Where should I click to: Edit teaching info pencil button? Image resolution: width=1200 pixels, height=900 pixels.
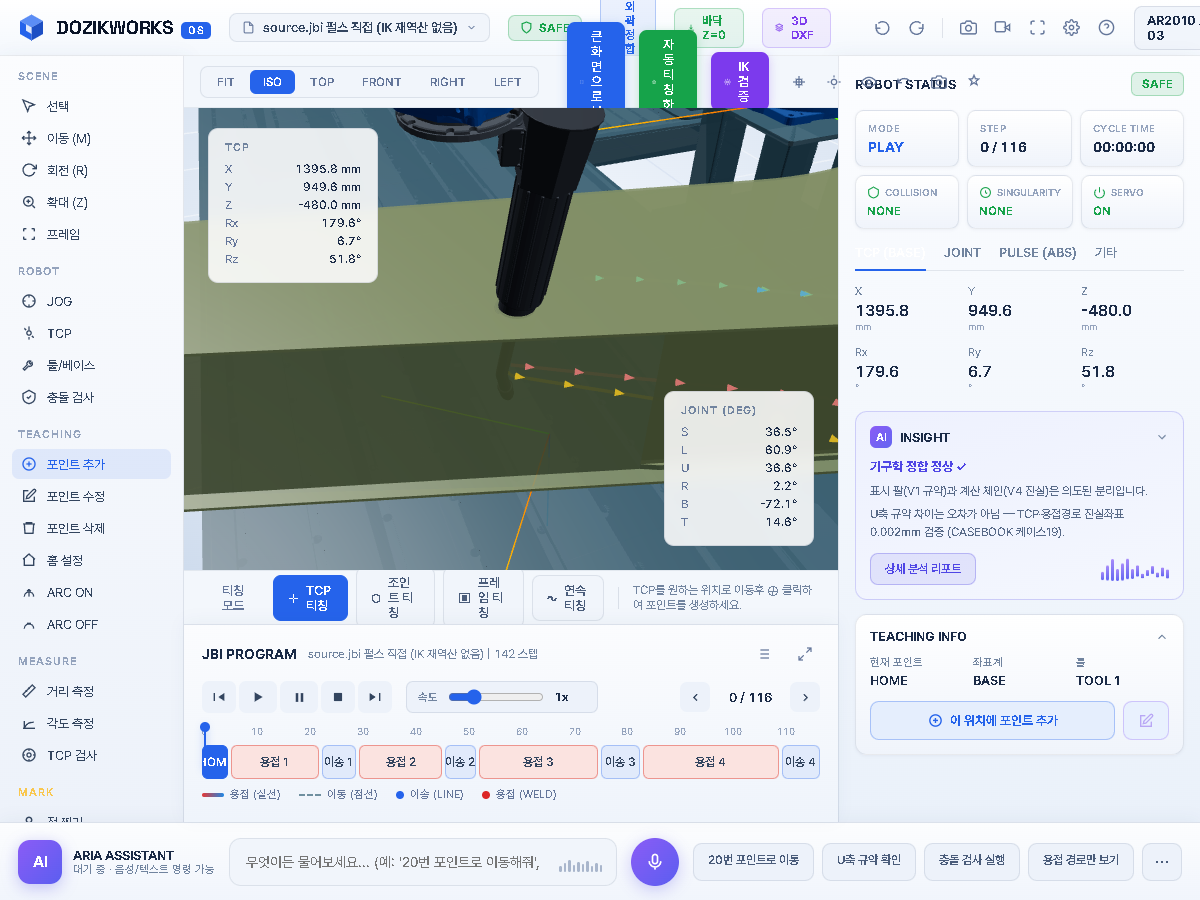click(x=1146, y=720)
